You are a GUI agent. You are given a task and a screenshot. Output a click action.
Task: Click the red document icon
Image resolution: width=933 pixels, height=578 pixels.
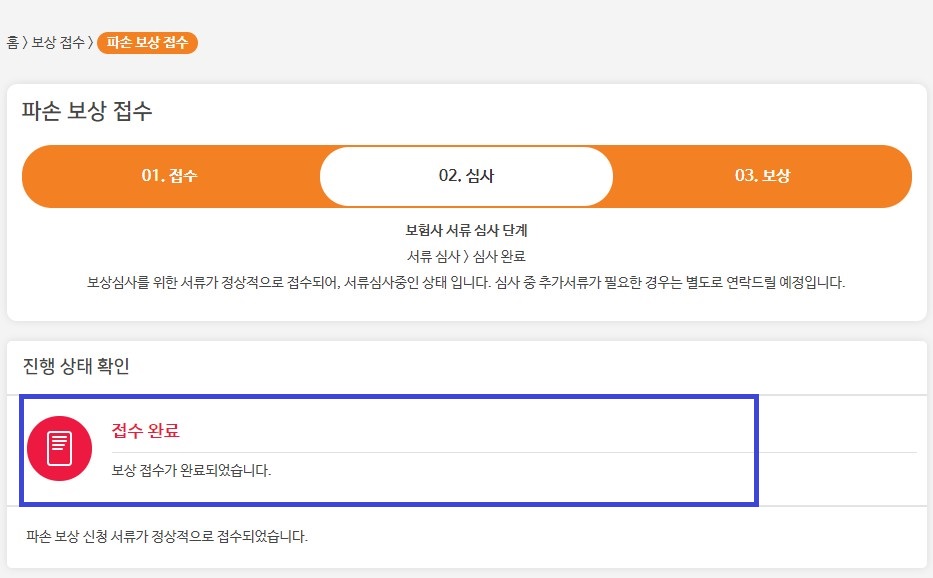(x=60, y=448)
